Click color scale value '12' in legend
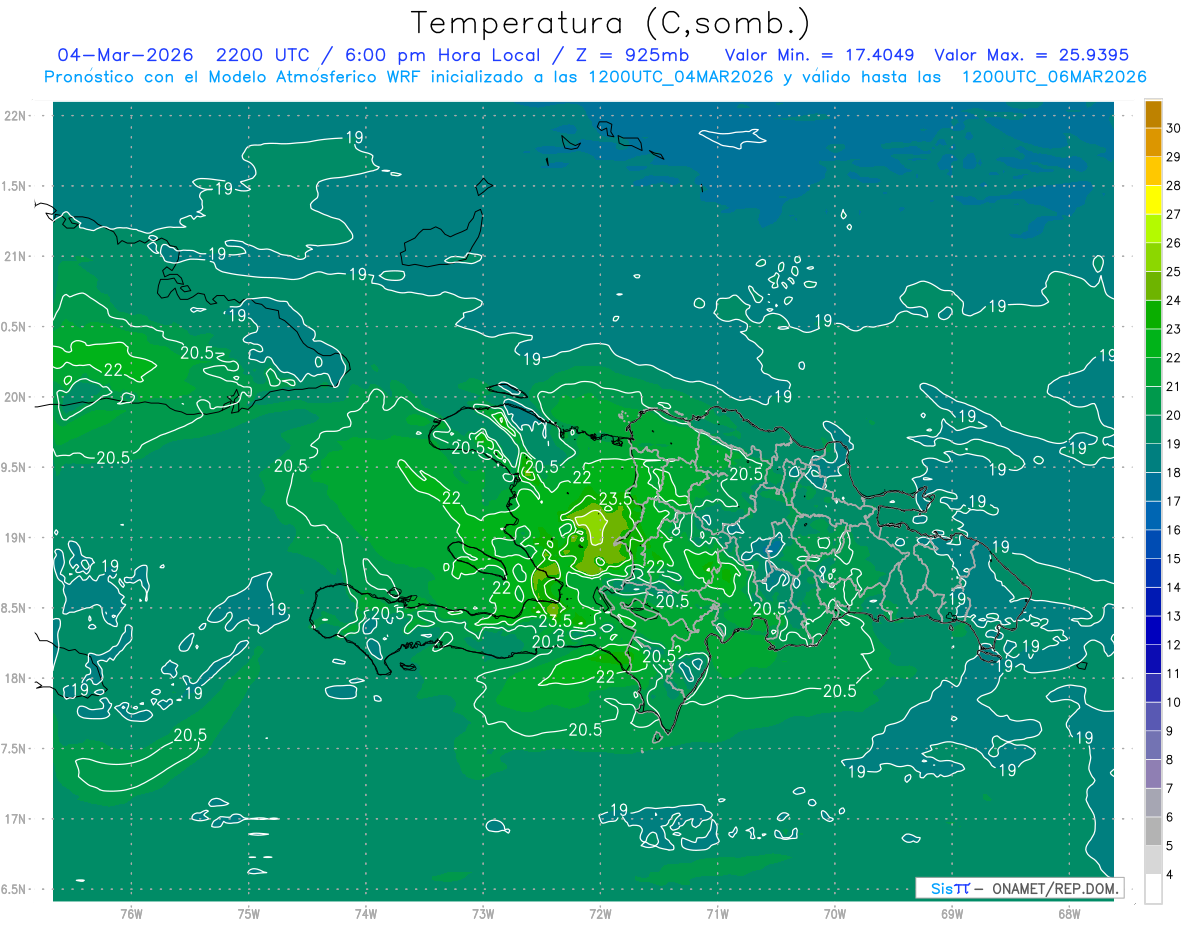The image size is (1200, 927). coord(1174,645)
